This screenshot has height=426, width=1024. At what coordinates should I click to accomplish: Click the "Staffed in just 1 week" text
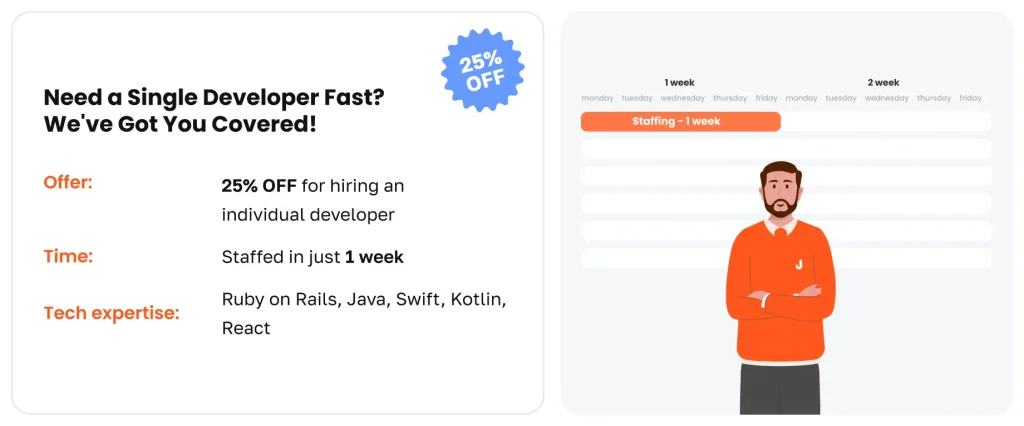(312, 257)
